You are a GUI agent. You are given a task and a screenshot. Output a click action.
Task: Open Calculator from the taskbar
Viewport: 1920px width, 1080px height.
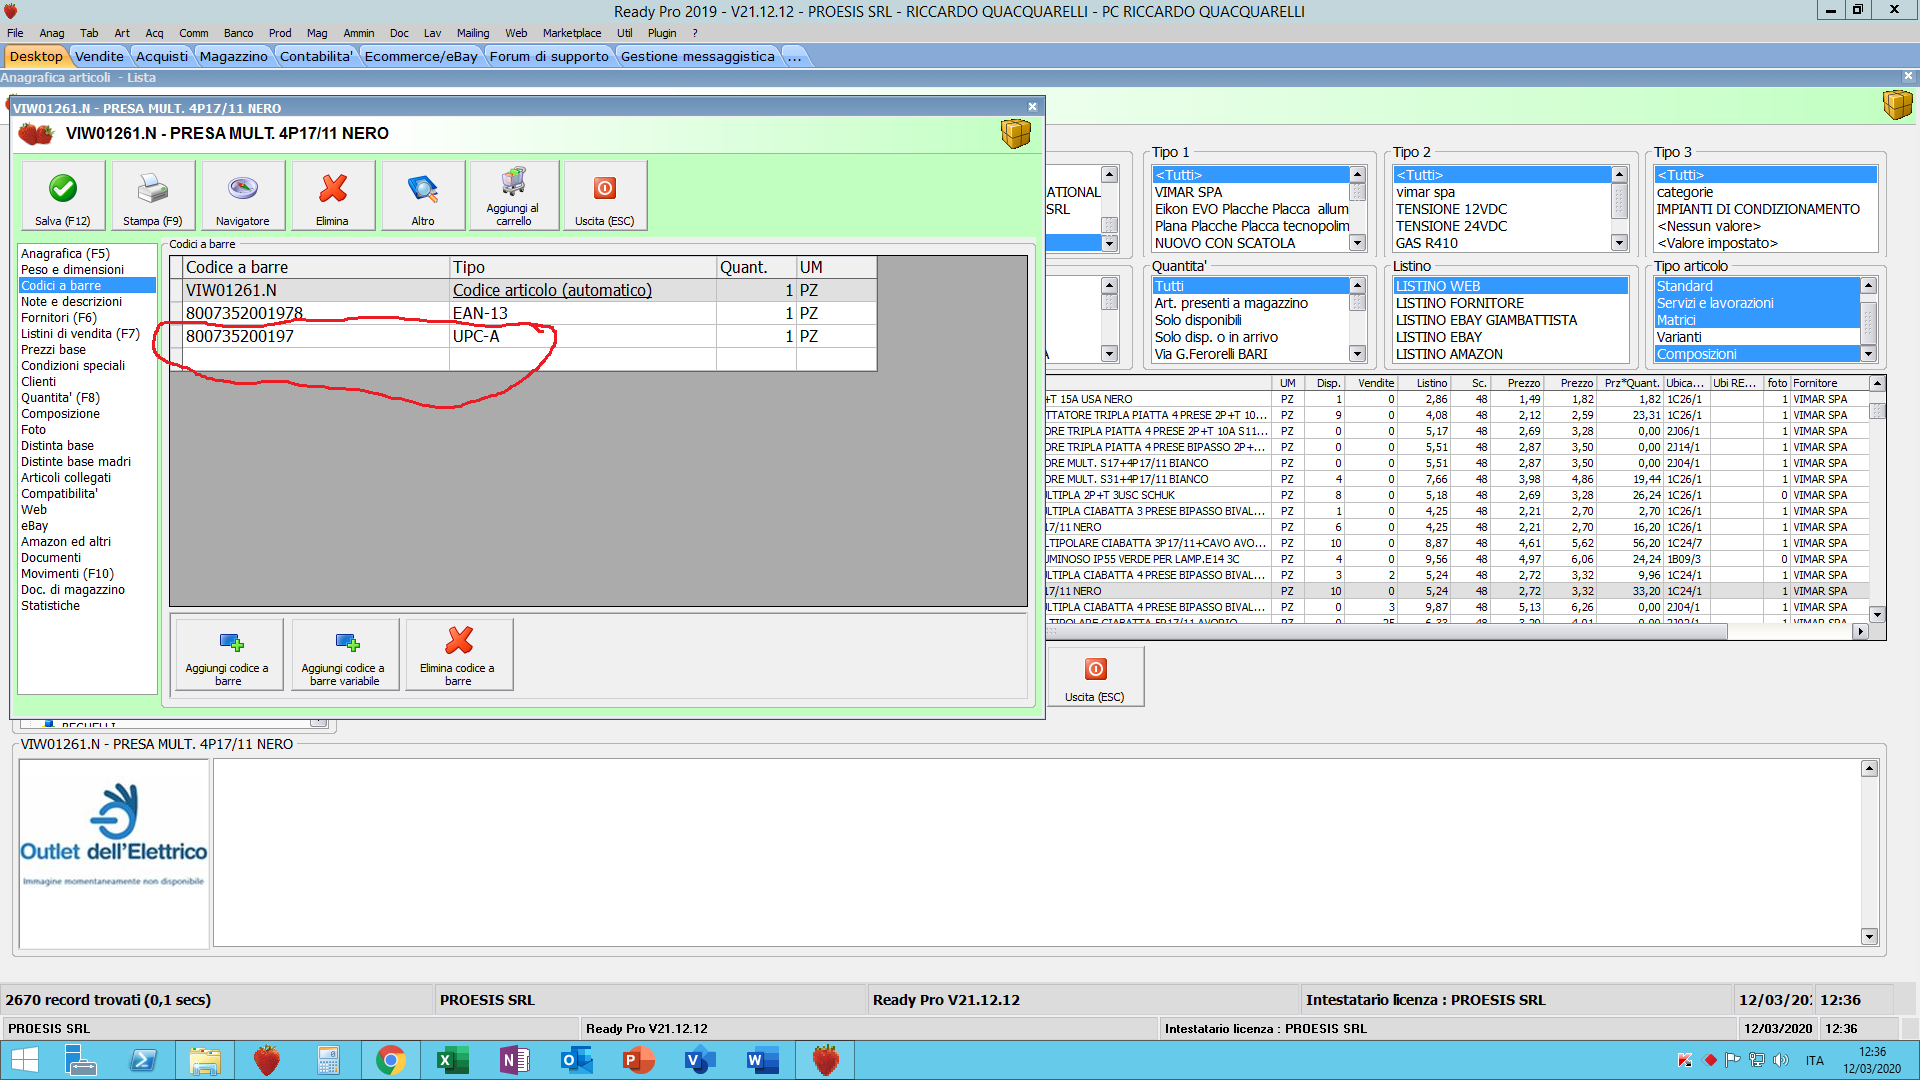(x=328, y=1060)
